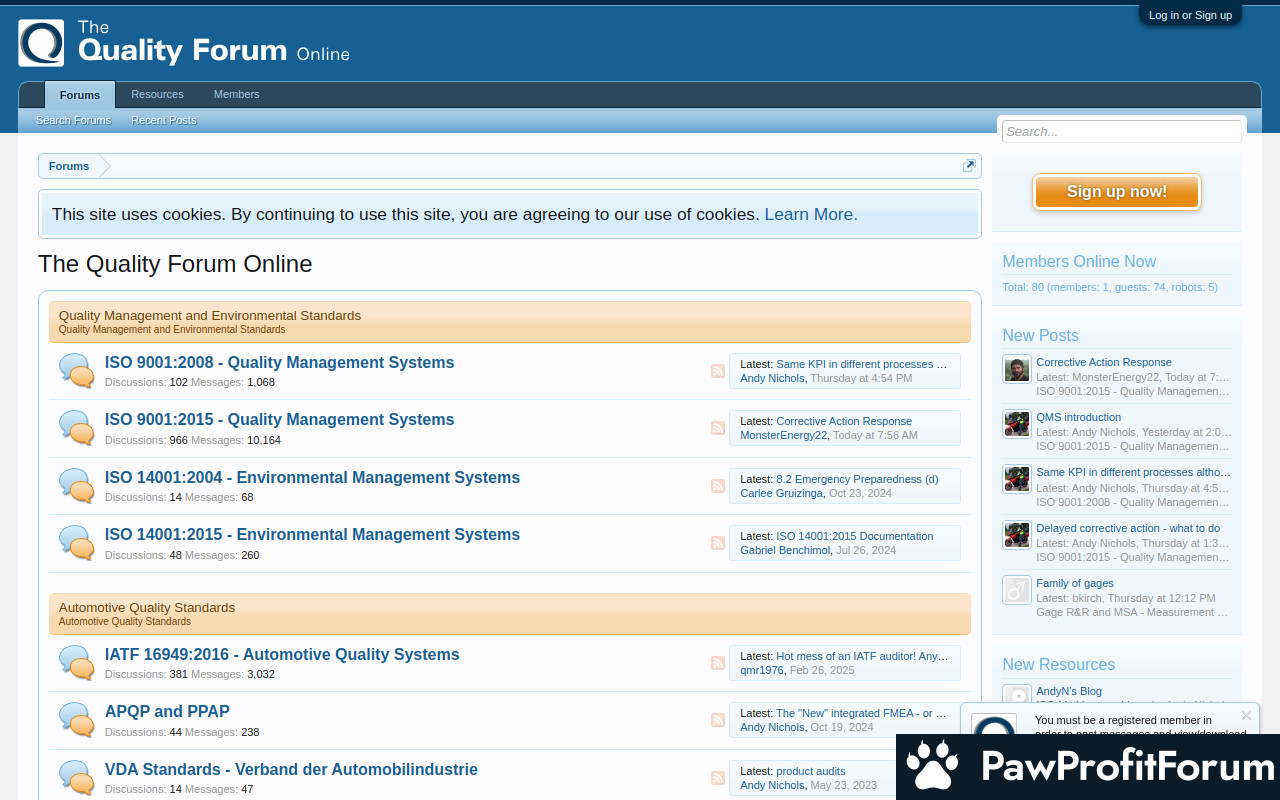
Task: Open the Members Online Now heading
Action: 1079,261
